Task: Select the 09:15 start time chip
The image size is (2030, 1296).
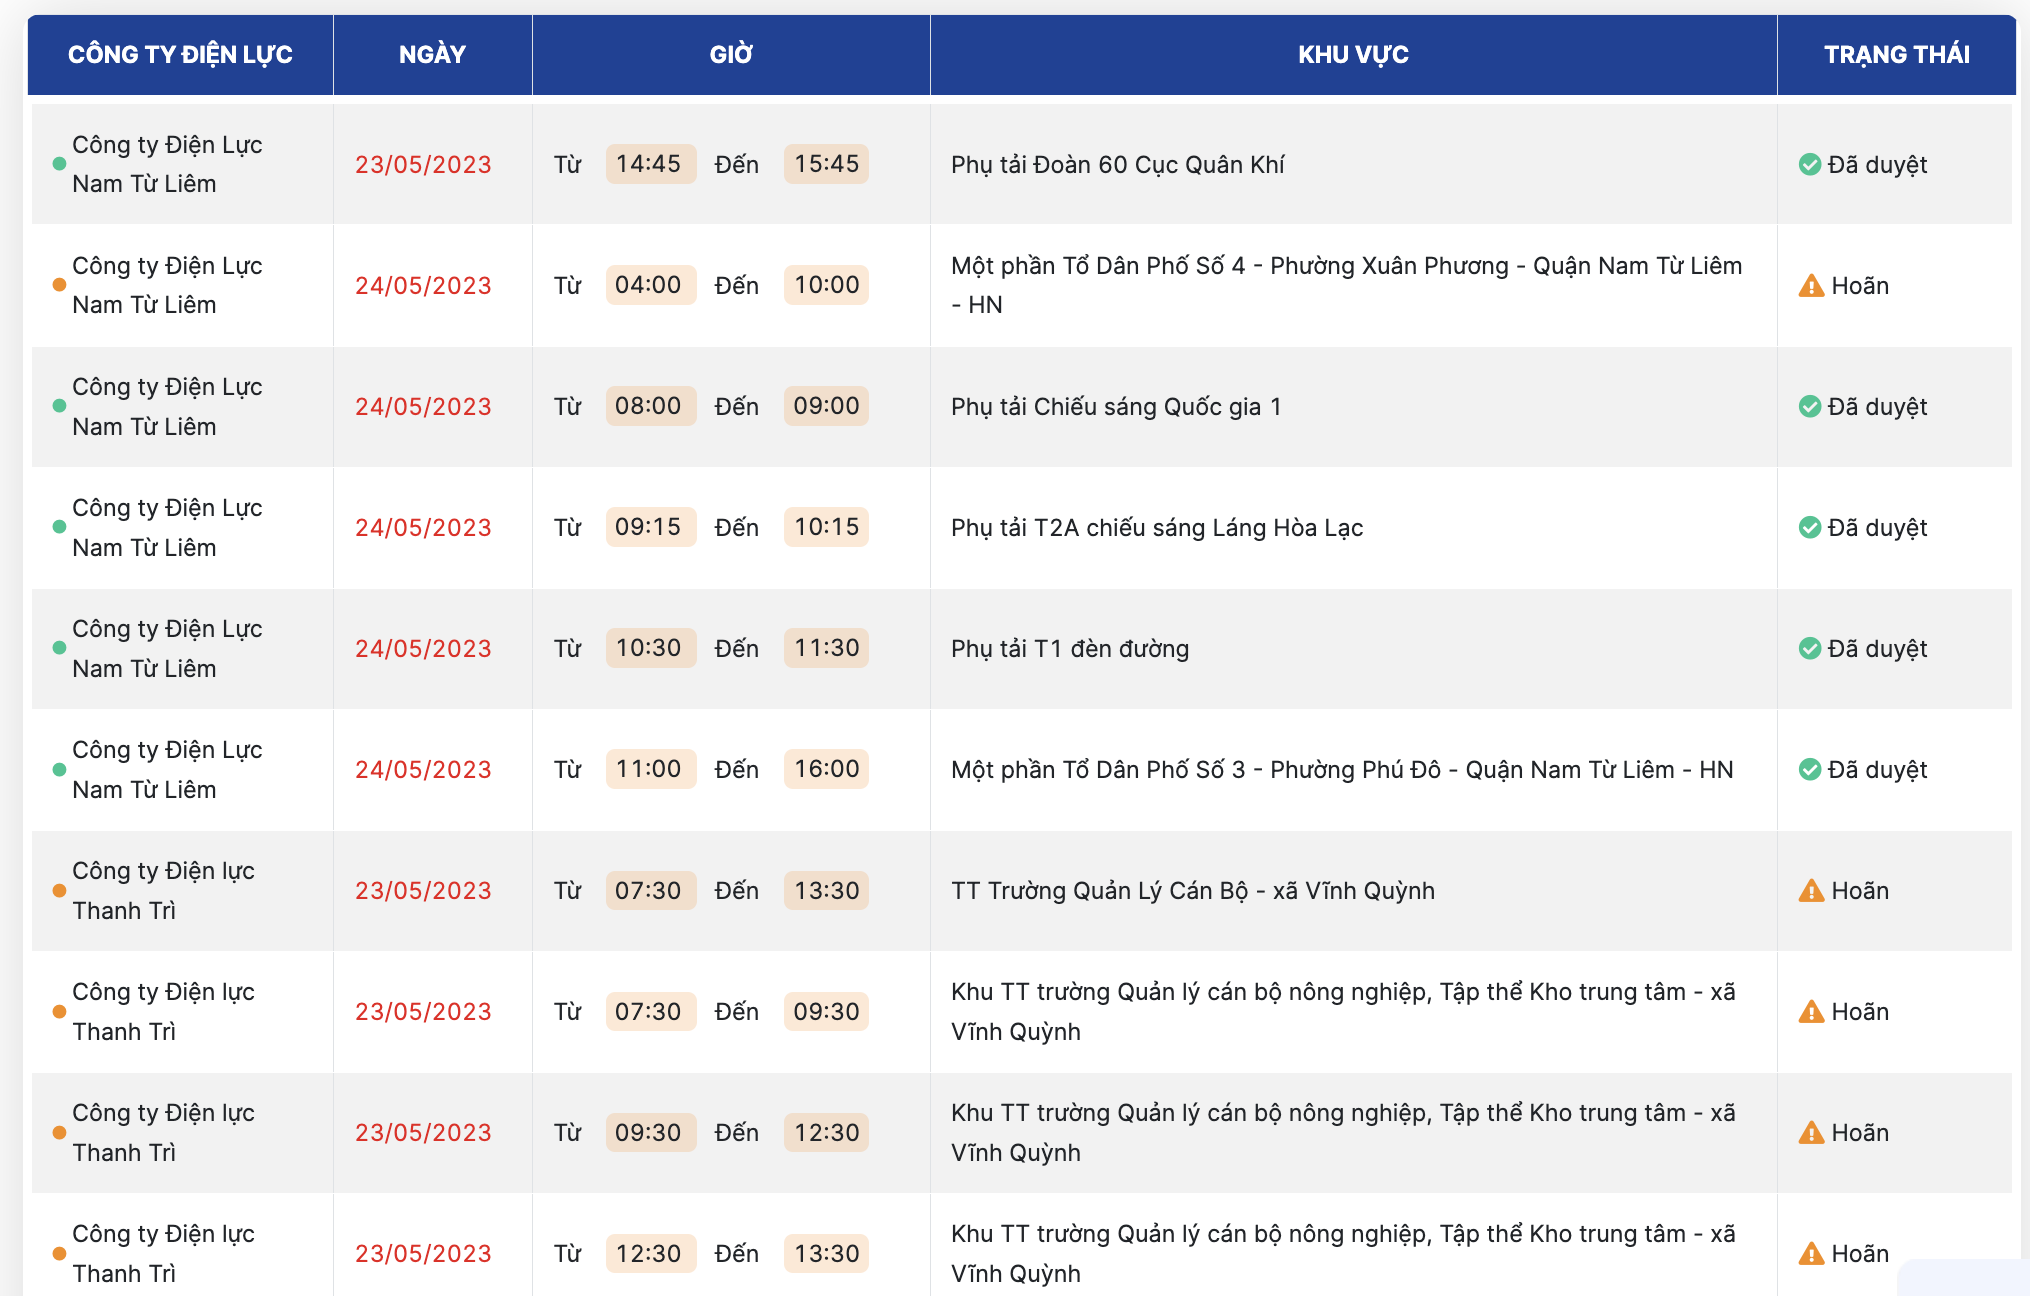Action: (650, 527)
